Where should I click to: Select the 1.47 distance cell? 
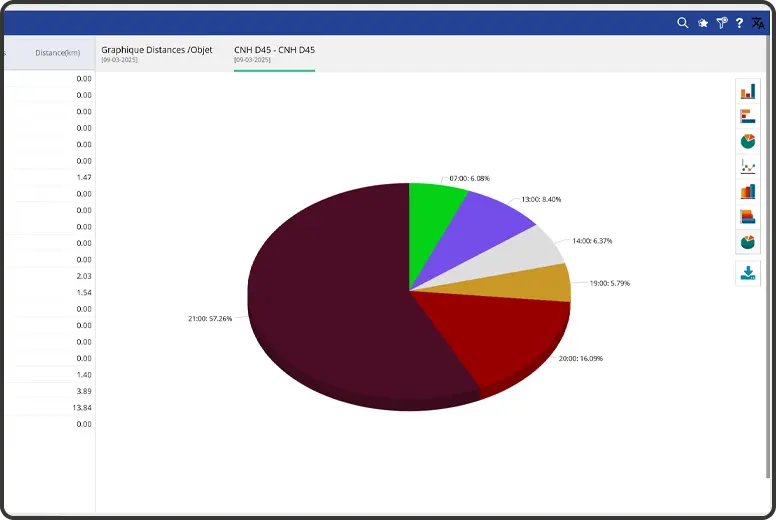84,177
